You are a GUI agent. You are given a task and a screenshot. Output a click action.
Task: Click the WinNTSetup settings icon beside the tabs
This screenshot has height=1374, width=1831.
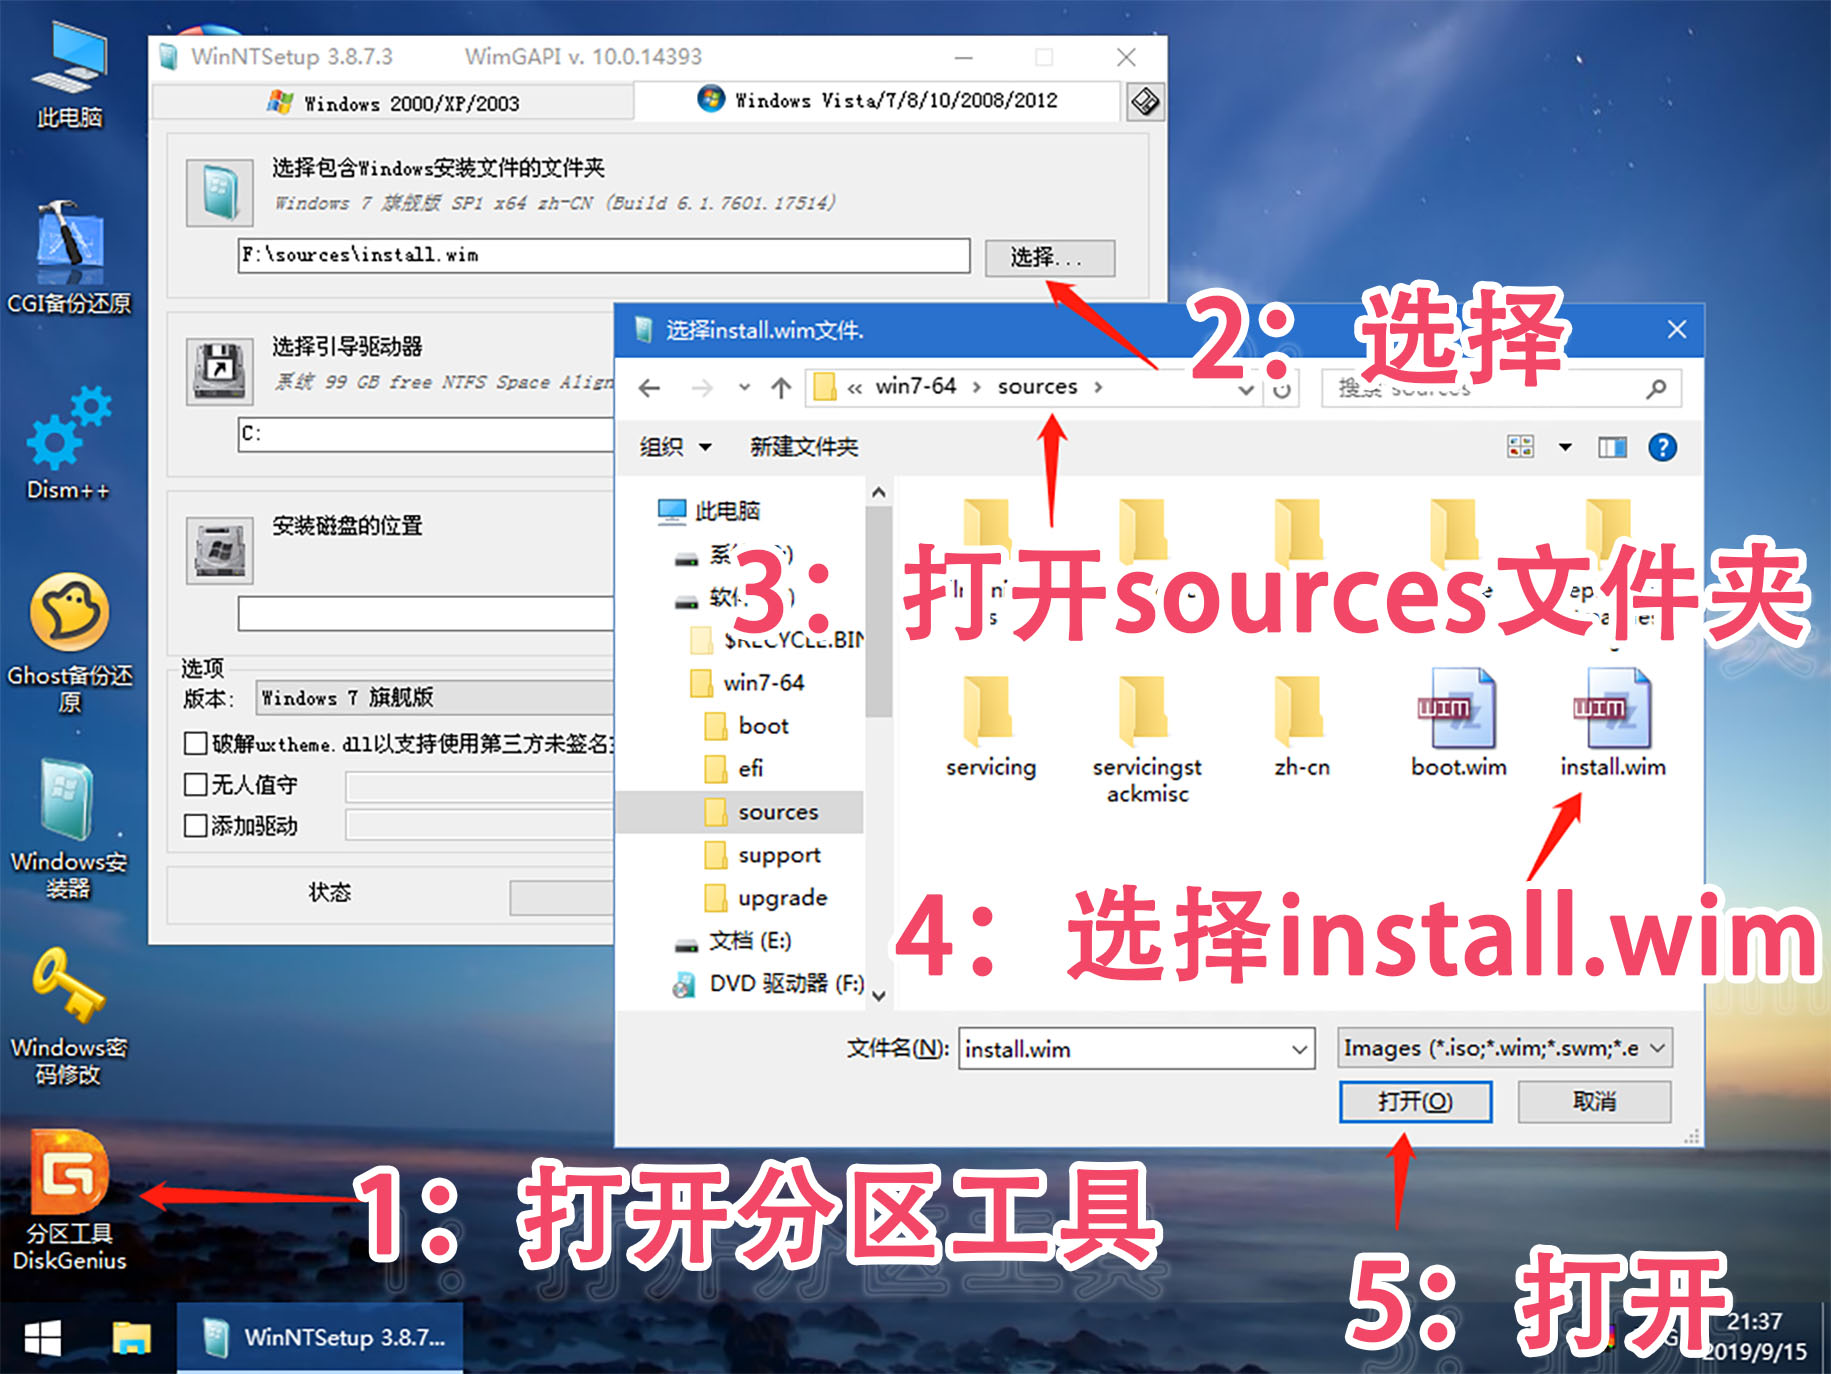point(1145,101)
